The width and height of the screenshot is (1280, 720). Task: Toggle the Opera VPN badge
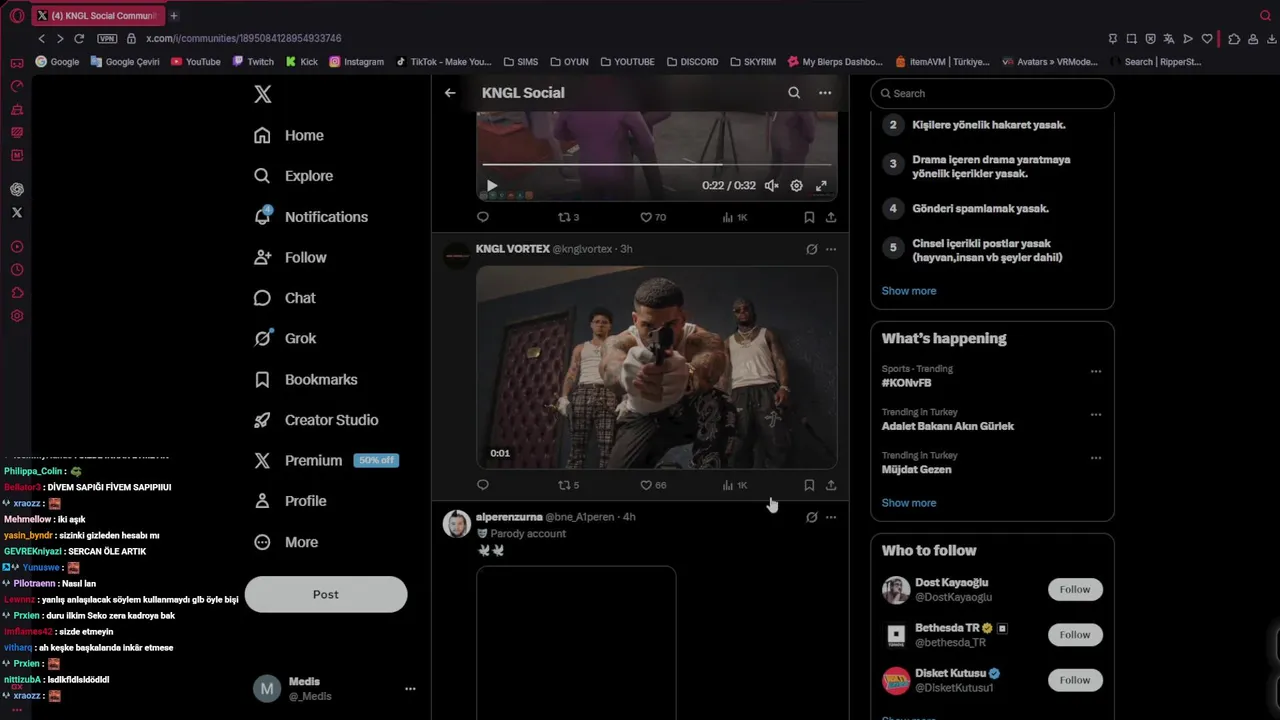coord(107,38)
